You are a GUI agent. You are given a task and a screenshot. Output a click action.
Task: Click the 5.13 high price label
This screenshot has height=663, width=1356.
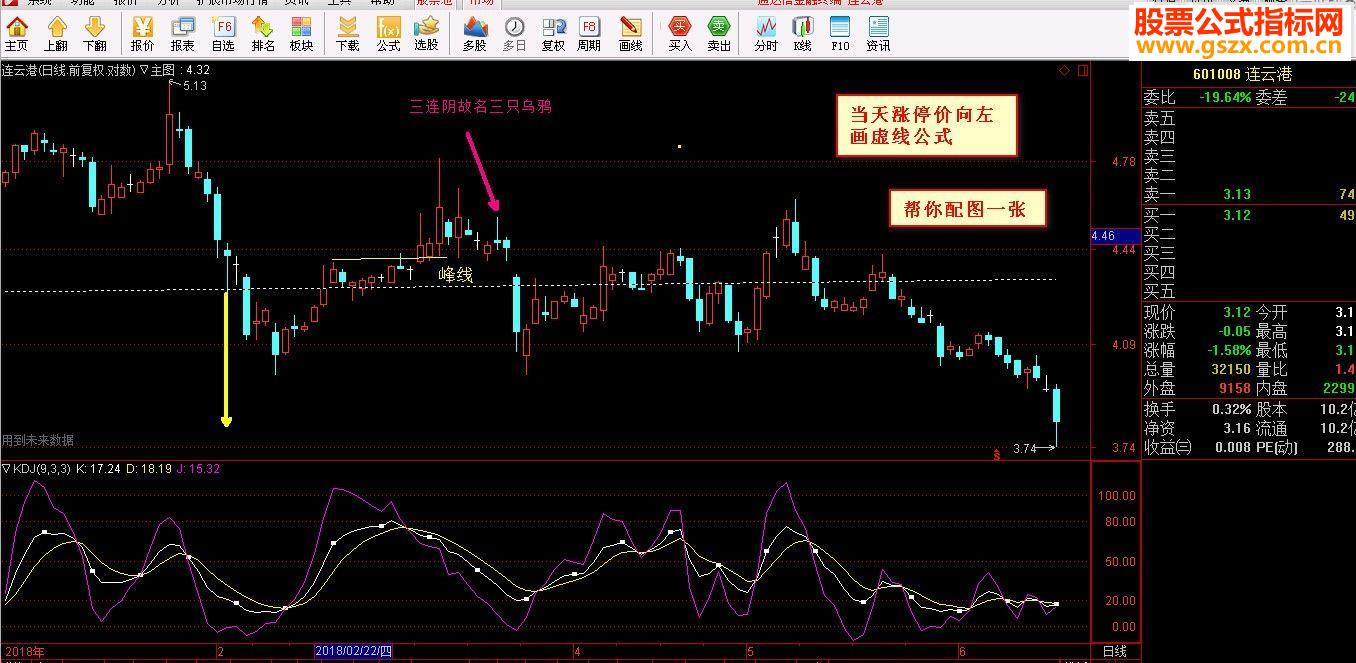(x=194, y=86)
